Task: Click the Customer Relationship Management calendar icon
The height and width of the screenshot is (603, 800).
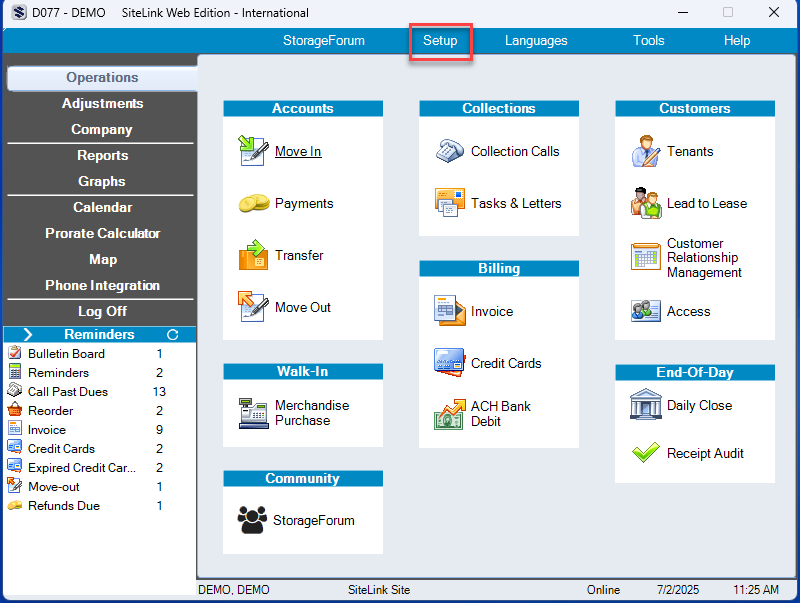Action: (x=645, y=256)
